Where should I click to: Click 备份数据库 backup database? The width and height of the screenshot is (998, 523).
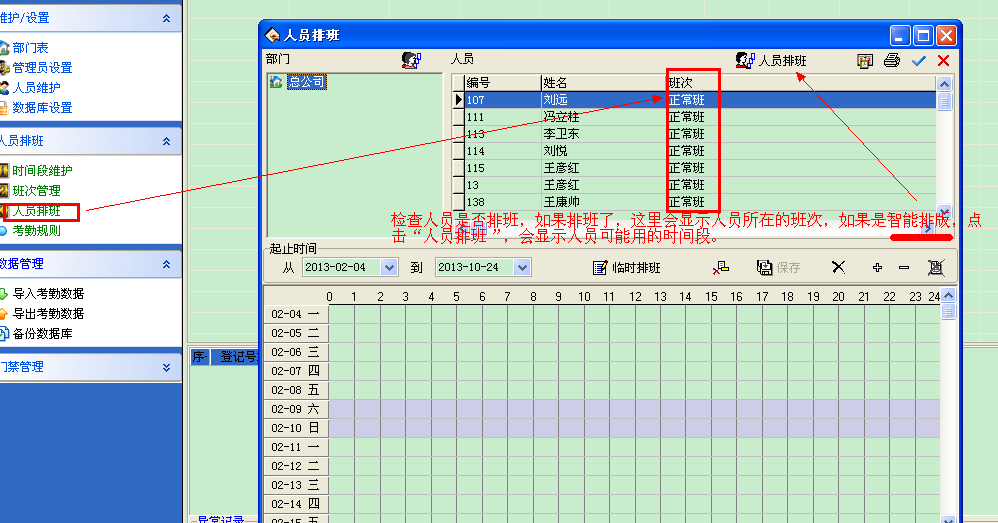pos(42,333)
